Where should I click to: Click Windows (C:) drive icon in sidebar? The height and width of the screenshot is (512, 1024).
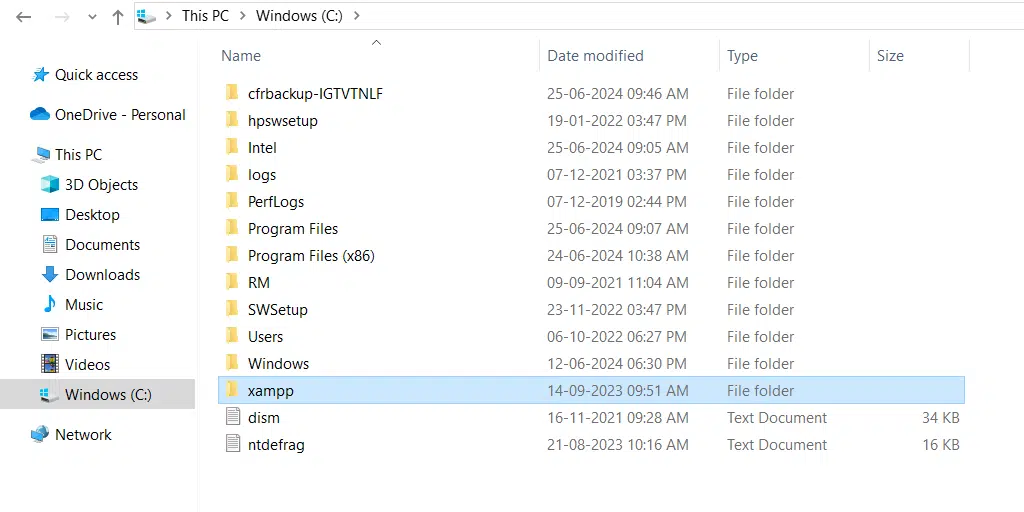tap(48, 394)
